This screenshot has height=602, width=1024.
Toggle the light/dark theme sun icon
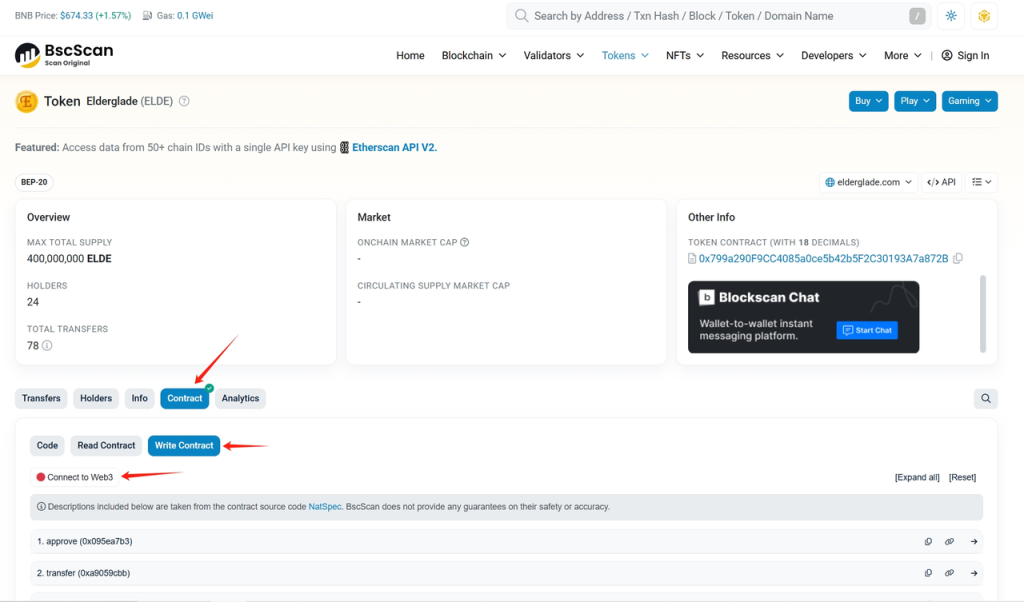[951, 16]
